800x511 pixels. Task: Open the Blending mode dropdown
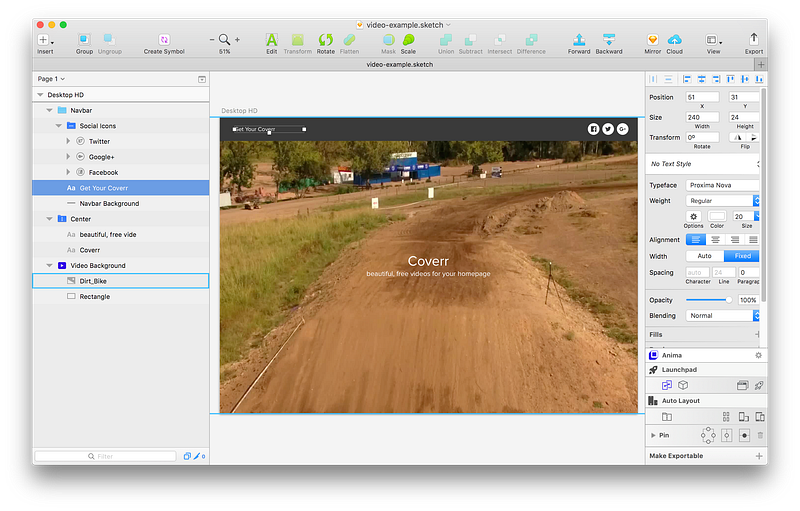pyautogui.click(x=722, y=316)
